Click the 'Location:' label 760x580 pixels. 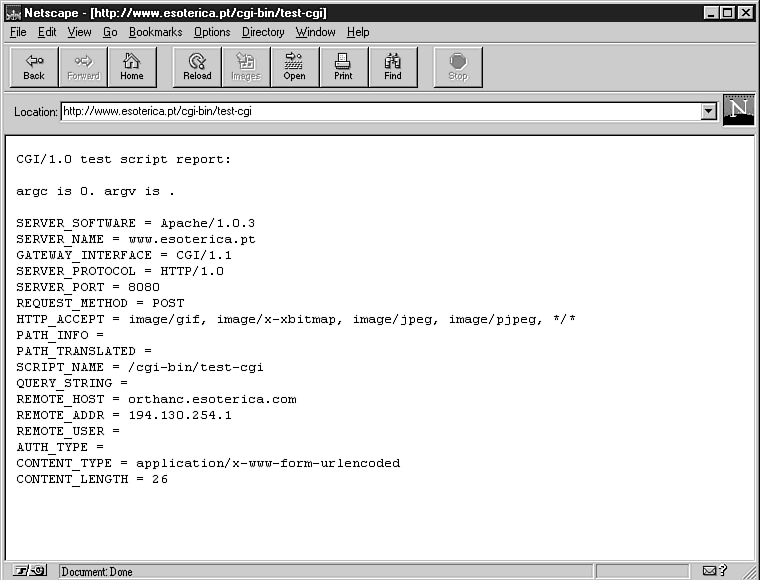35,112
